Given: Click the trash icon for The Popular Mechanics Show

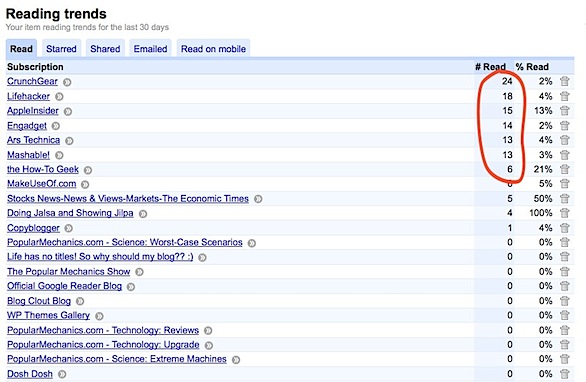Looking at the screenshot, I should (565, 272).
